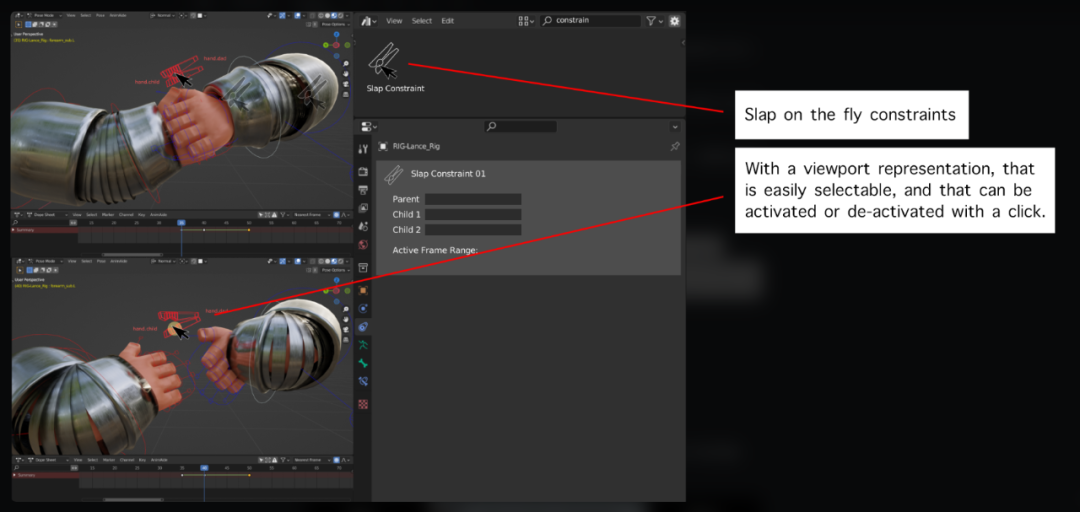Open the Bone properties tab icon
1080x512 pixels.
pyautogui.click(x=363, y=363)
